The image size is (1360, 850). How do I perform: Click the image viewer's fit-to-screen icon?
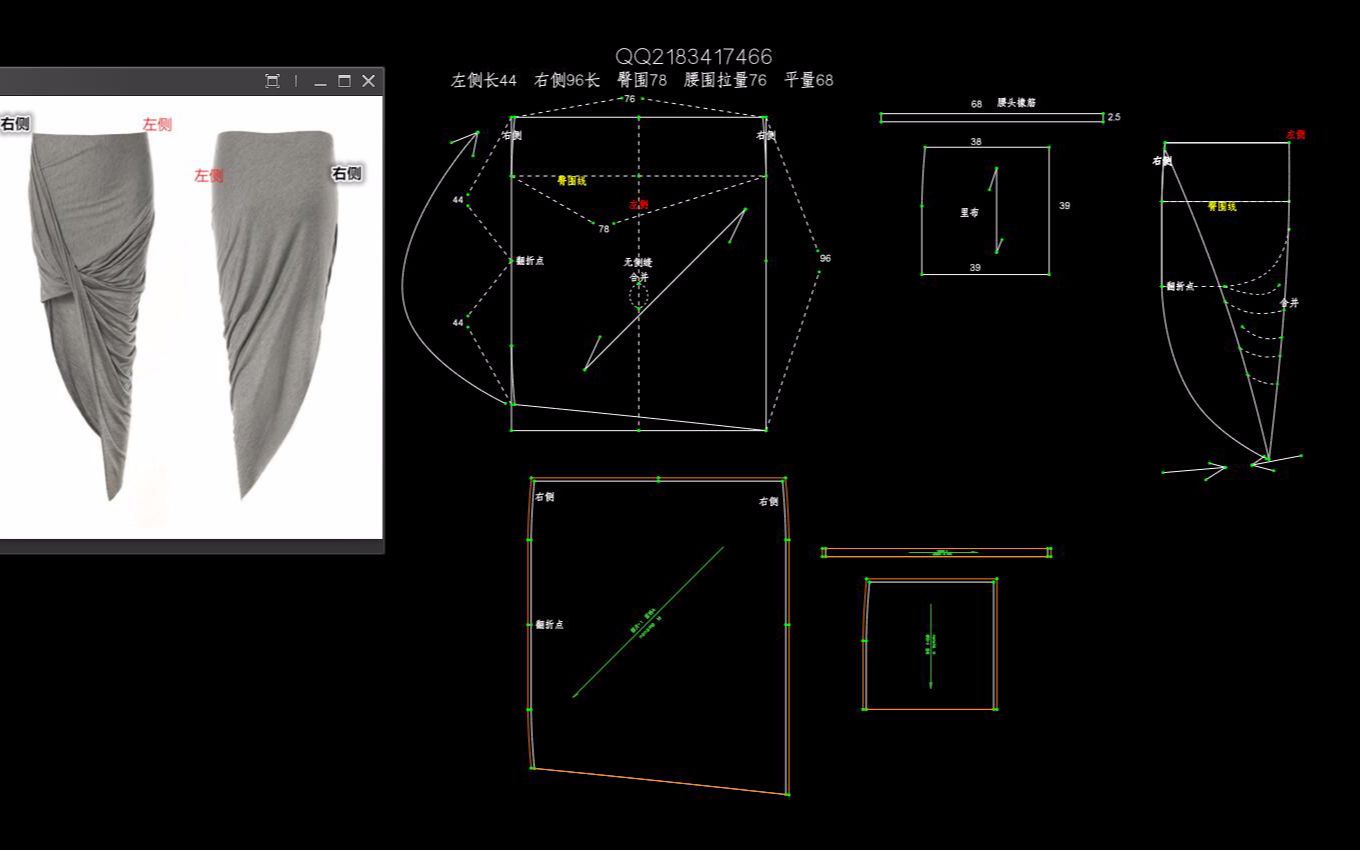point(272,81)
